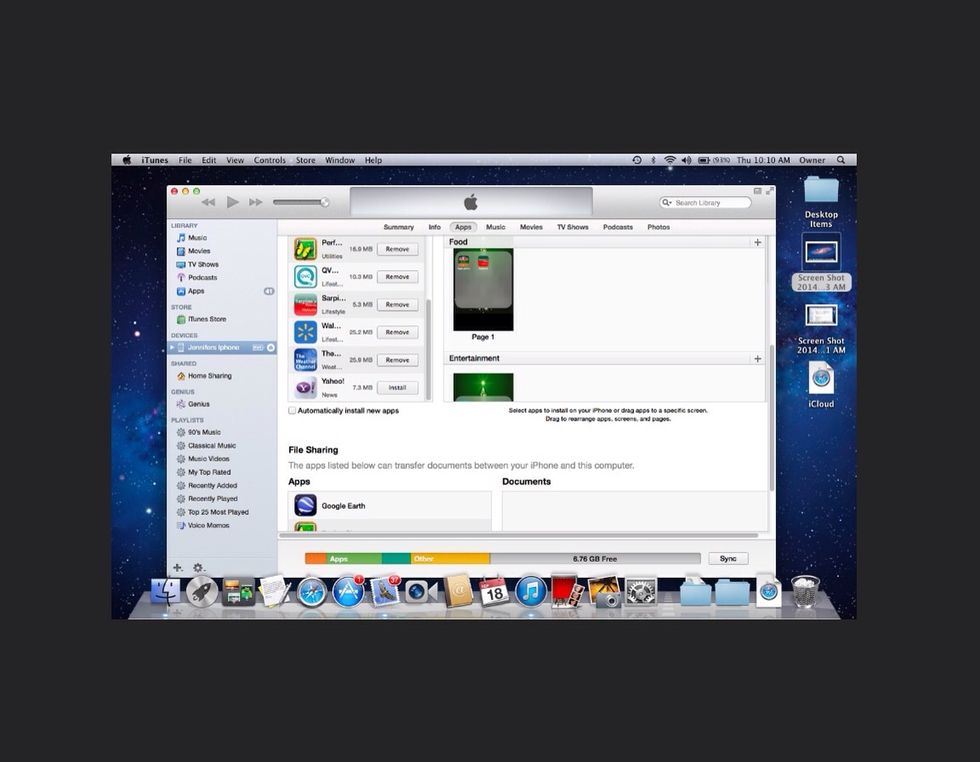Viewport: 980px width, 762px height.
Task: Open the Voice Memos playlist
Action: (x=208, y=525)
